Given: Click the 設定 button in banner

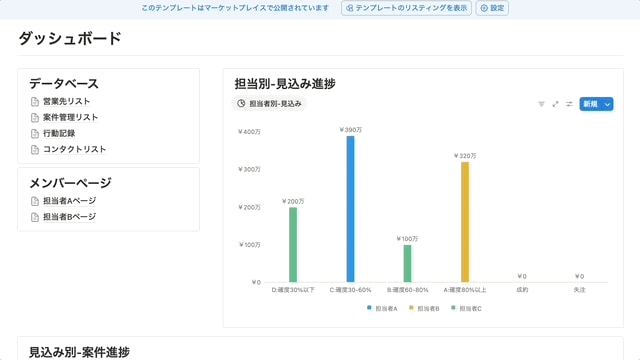Looking at the screenshot, I should tap(492, 8).
